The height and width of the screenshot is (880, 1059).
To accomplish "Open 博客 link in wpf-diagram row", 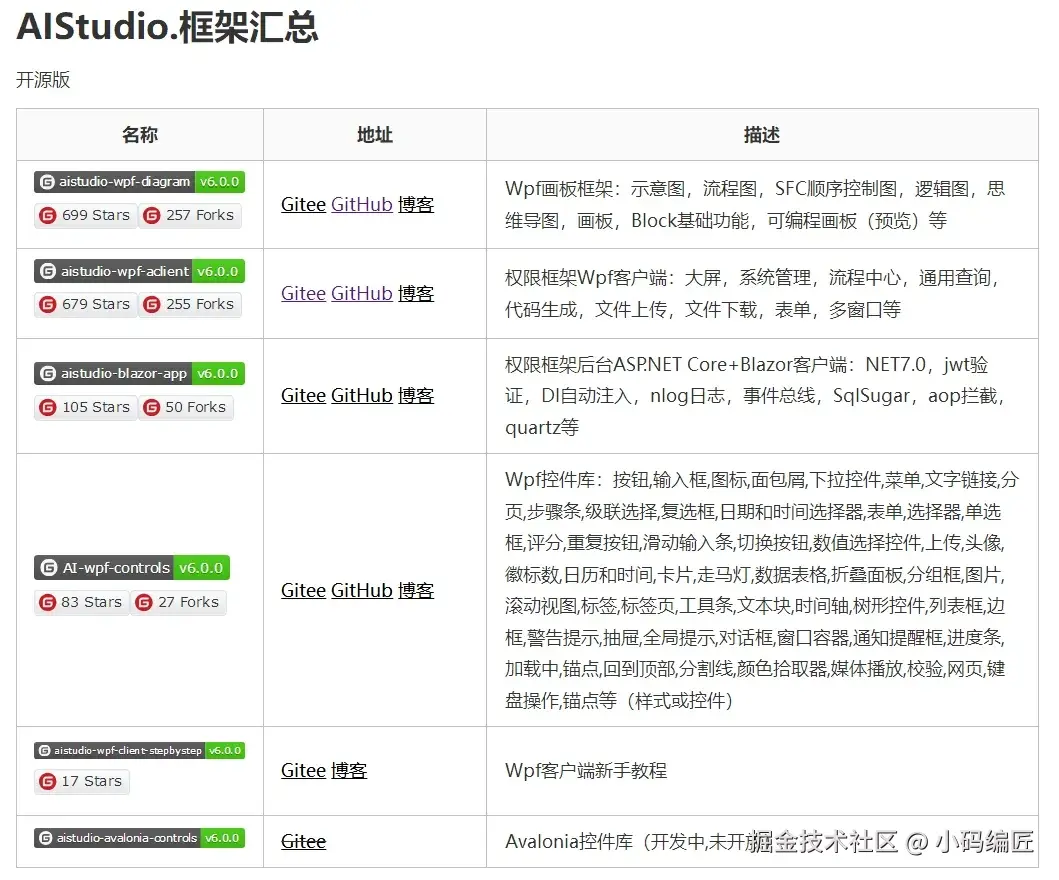I will tap(415, 205).
